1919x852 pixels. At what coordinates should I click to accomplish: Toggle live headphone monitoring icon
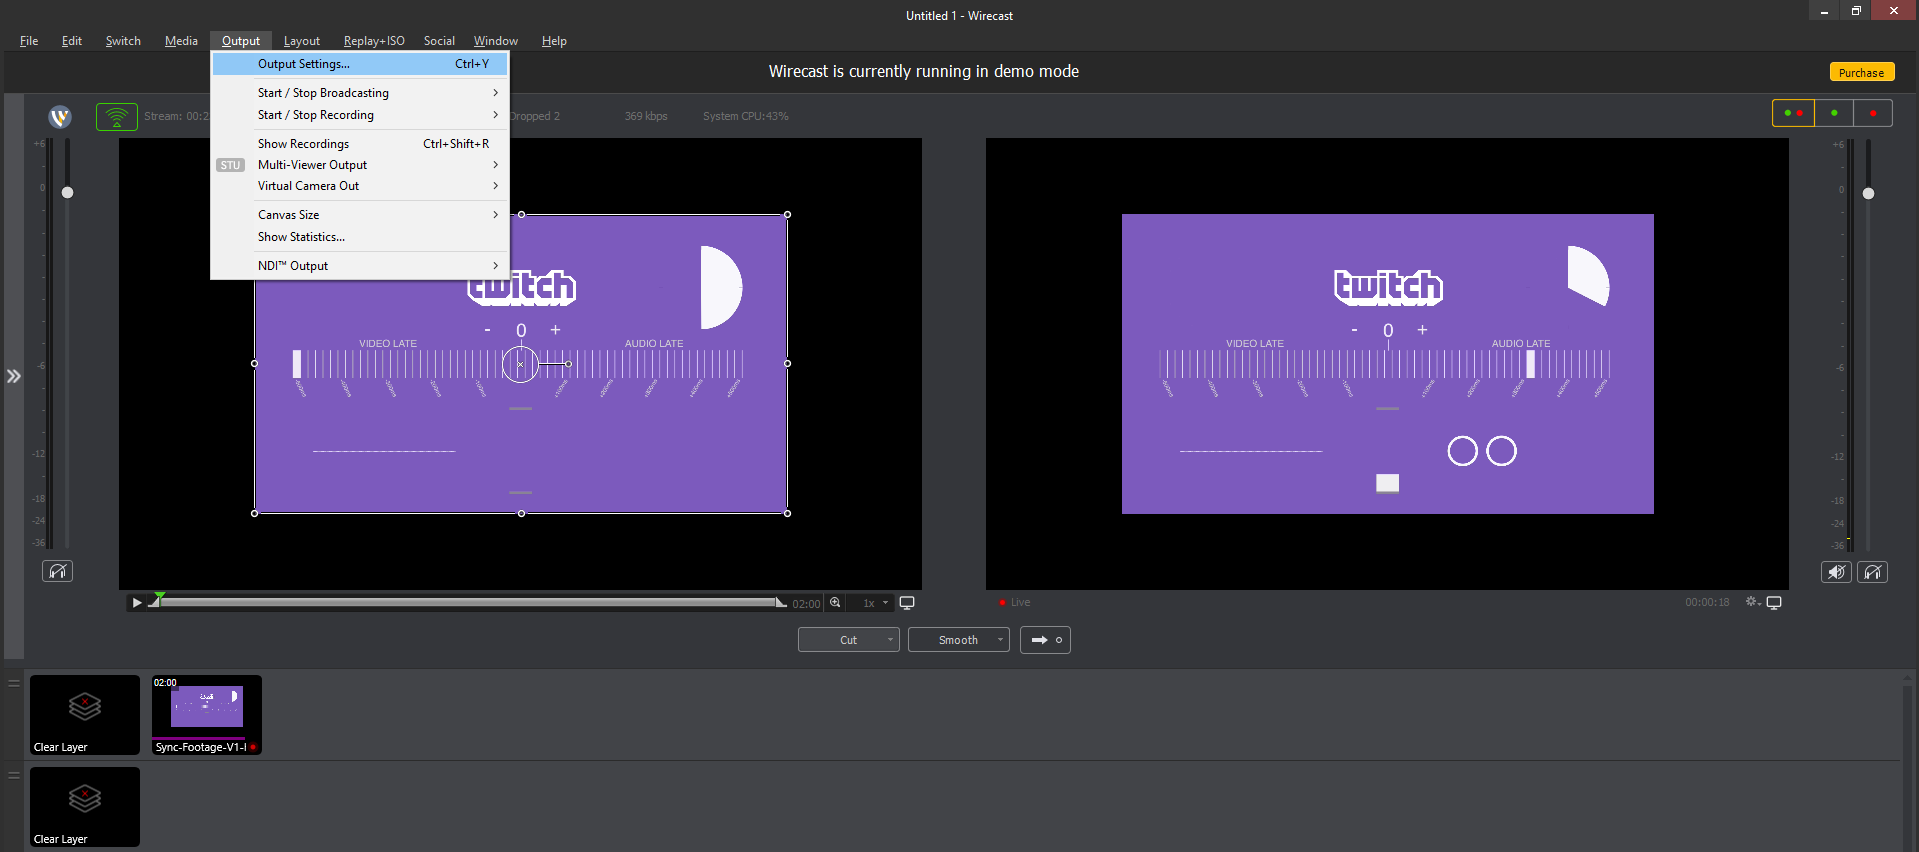tap(1873, 572)
